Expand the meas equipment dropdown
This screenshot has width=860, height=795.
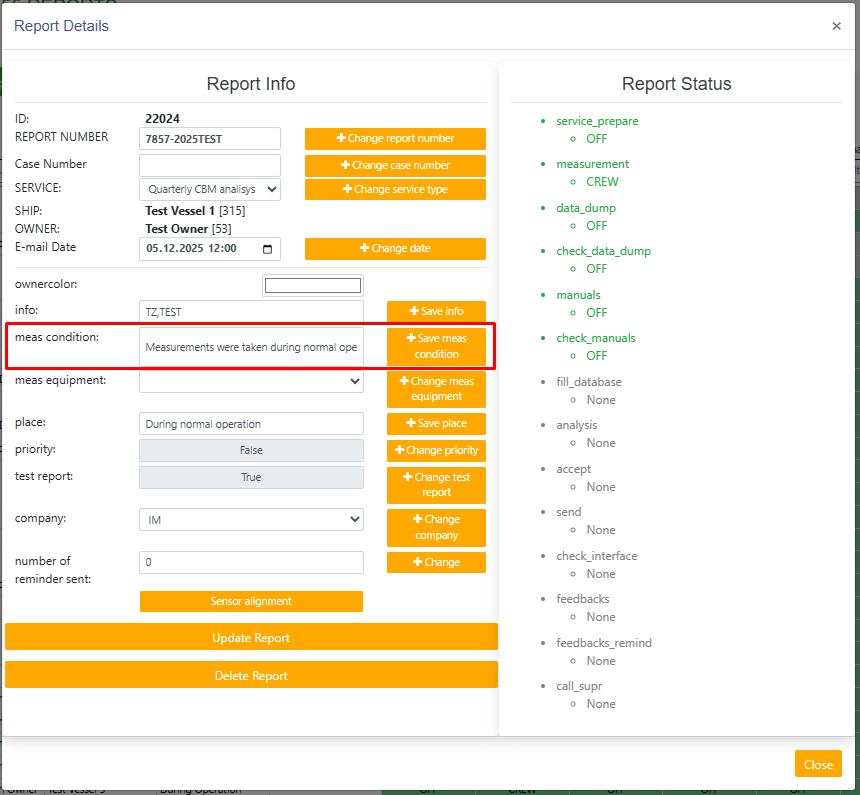[251, 381]
